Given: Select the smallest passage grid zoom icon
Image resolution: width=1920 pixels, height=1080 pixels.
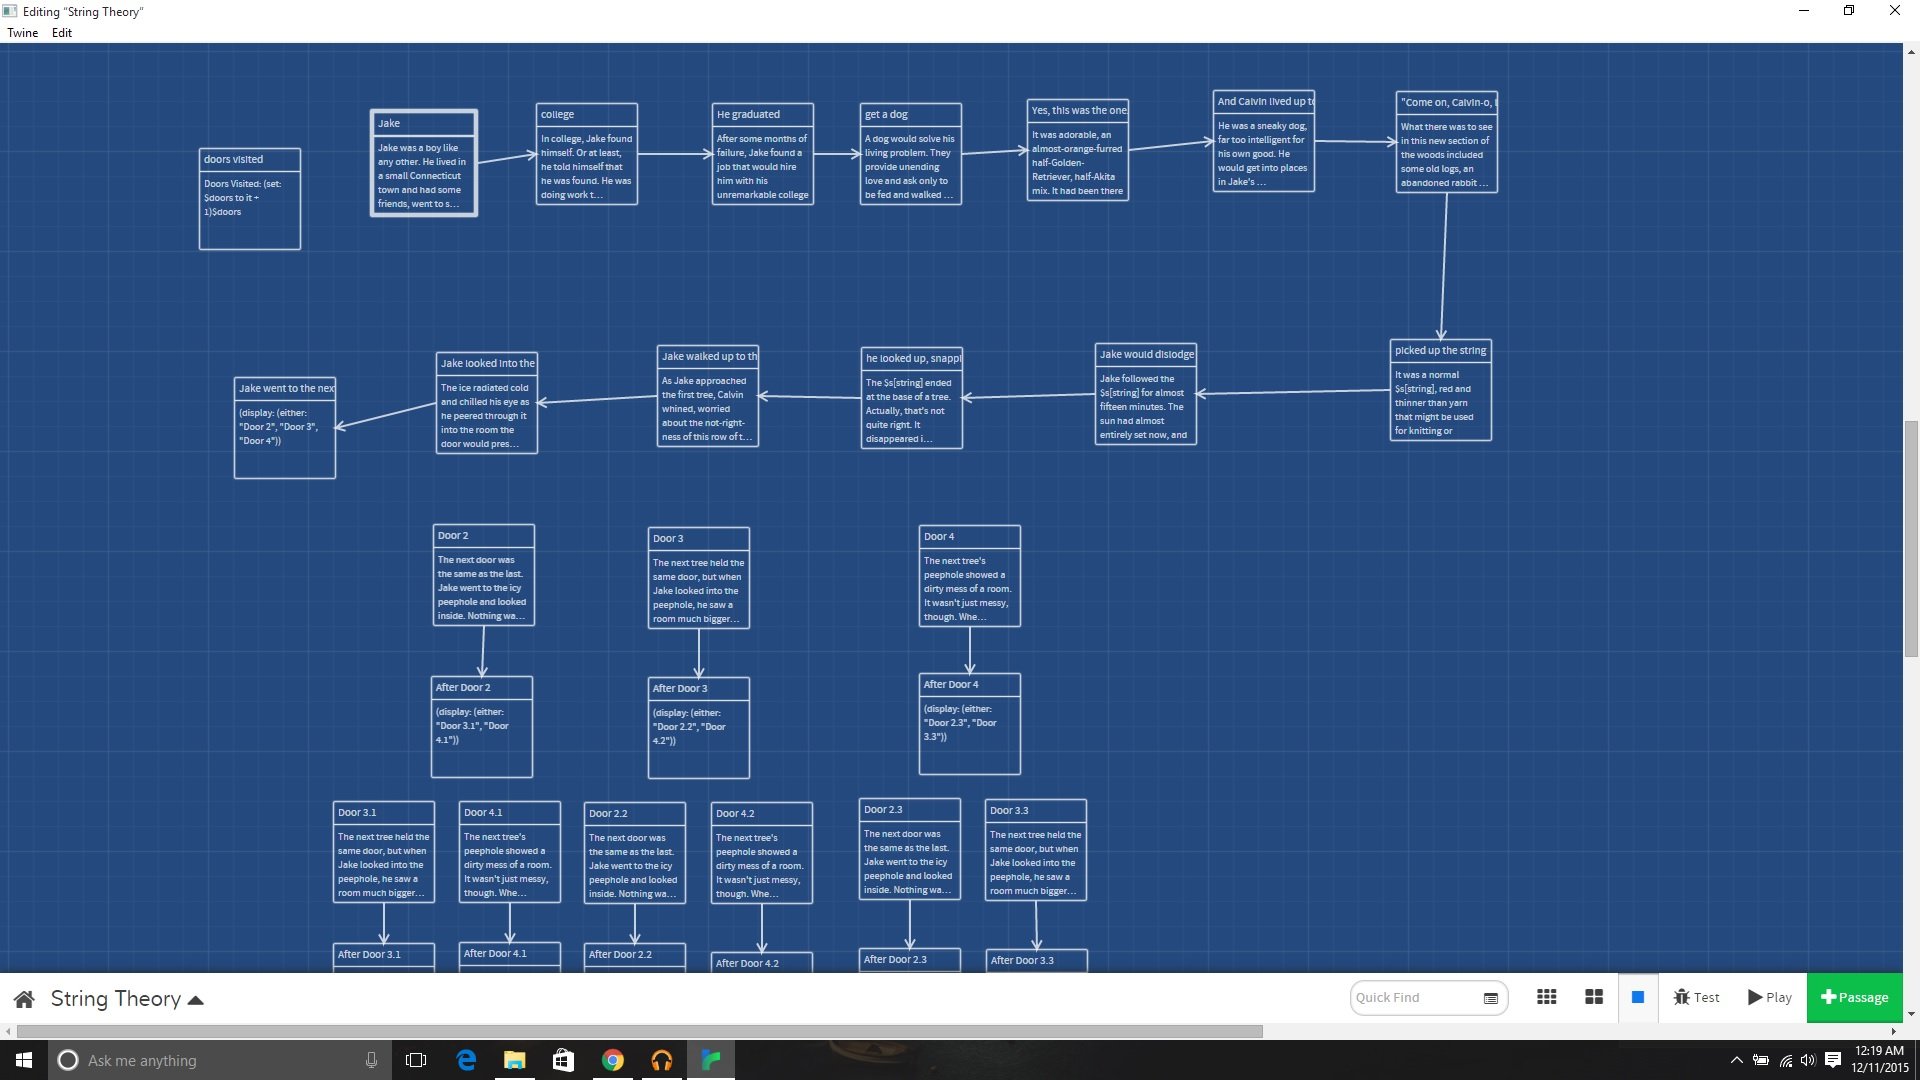Looking at the screenshot, I should 1547,997.
